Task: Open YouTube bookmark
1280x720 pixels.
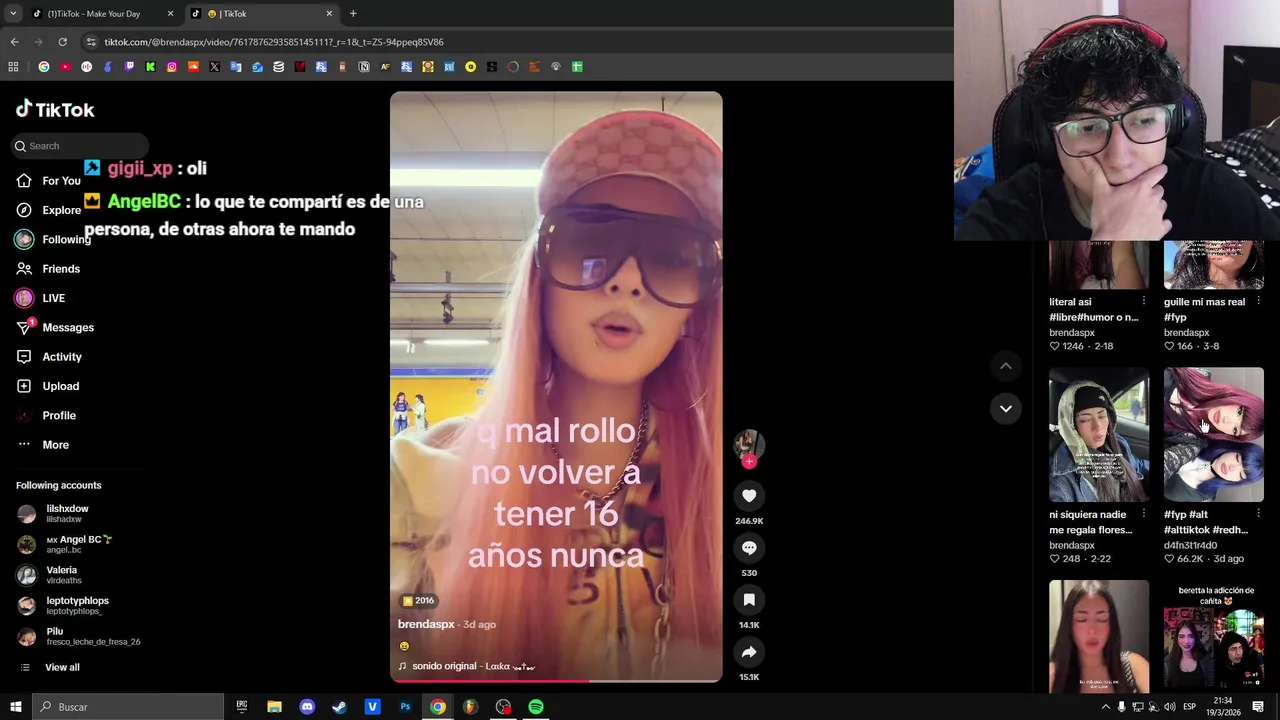Action: (65, 67)
